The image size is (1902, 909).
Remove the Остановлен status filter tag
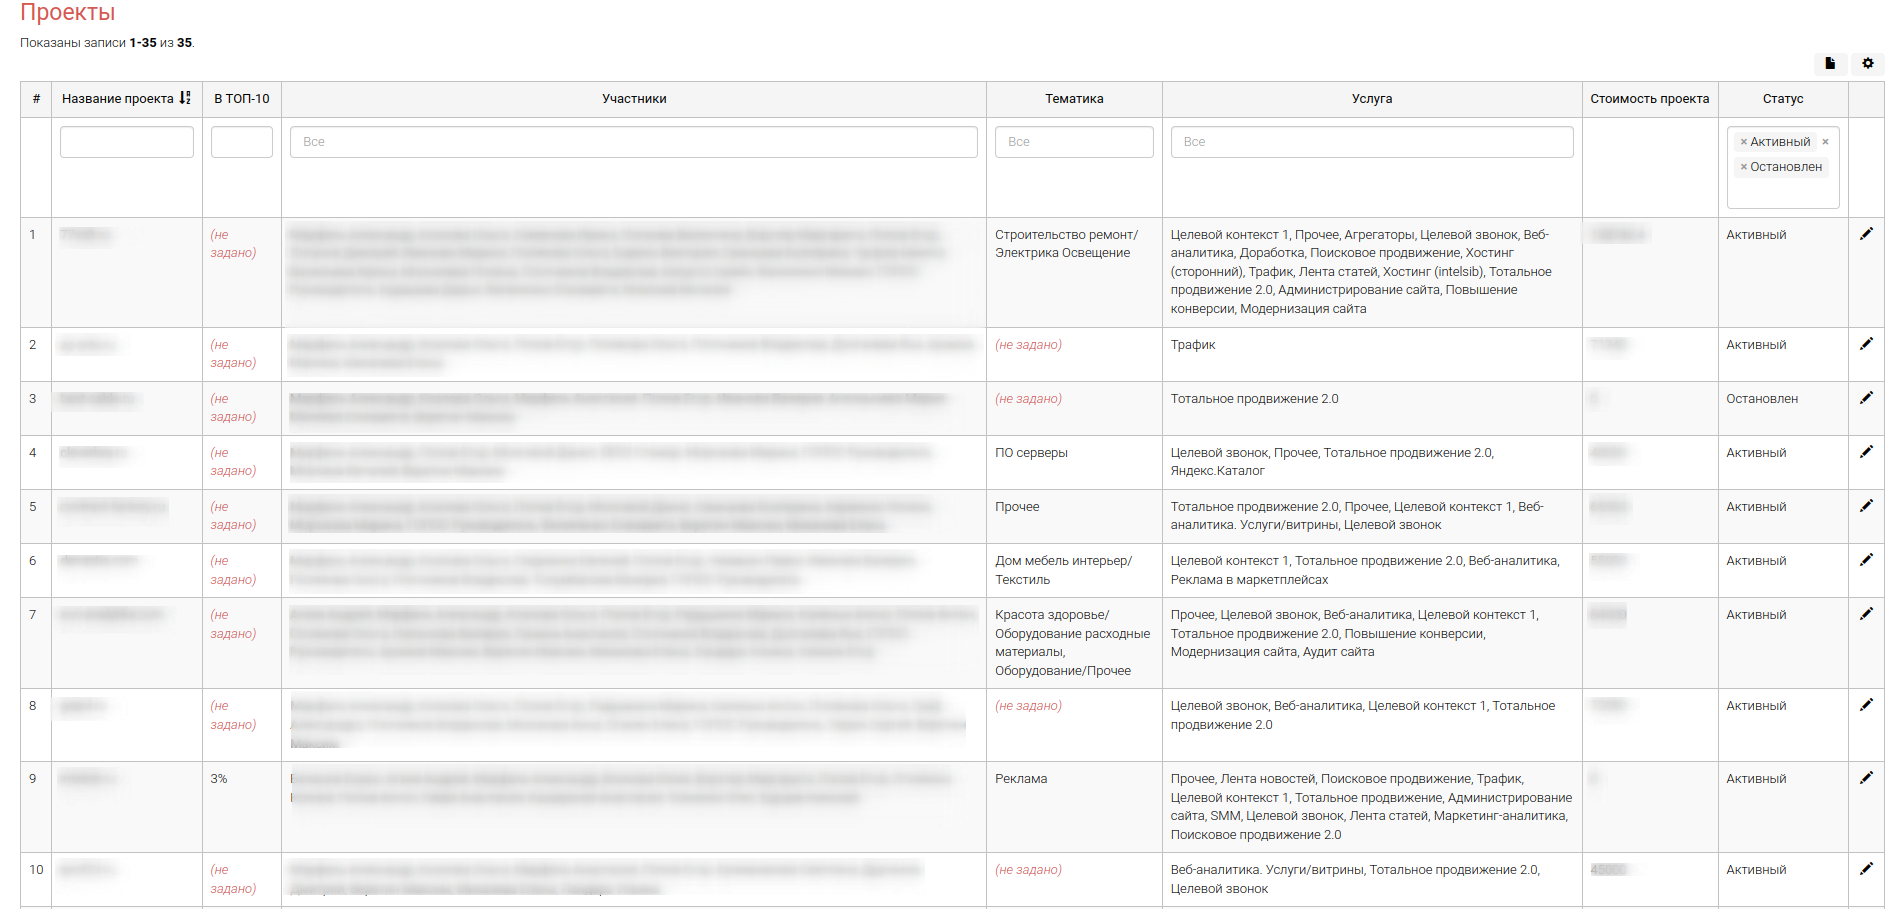pos(1744,167)
